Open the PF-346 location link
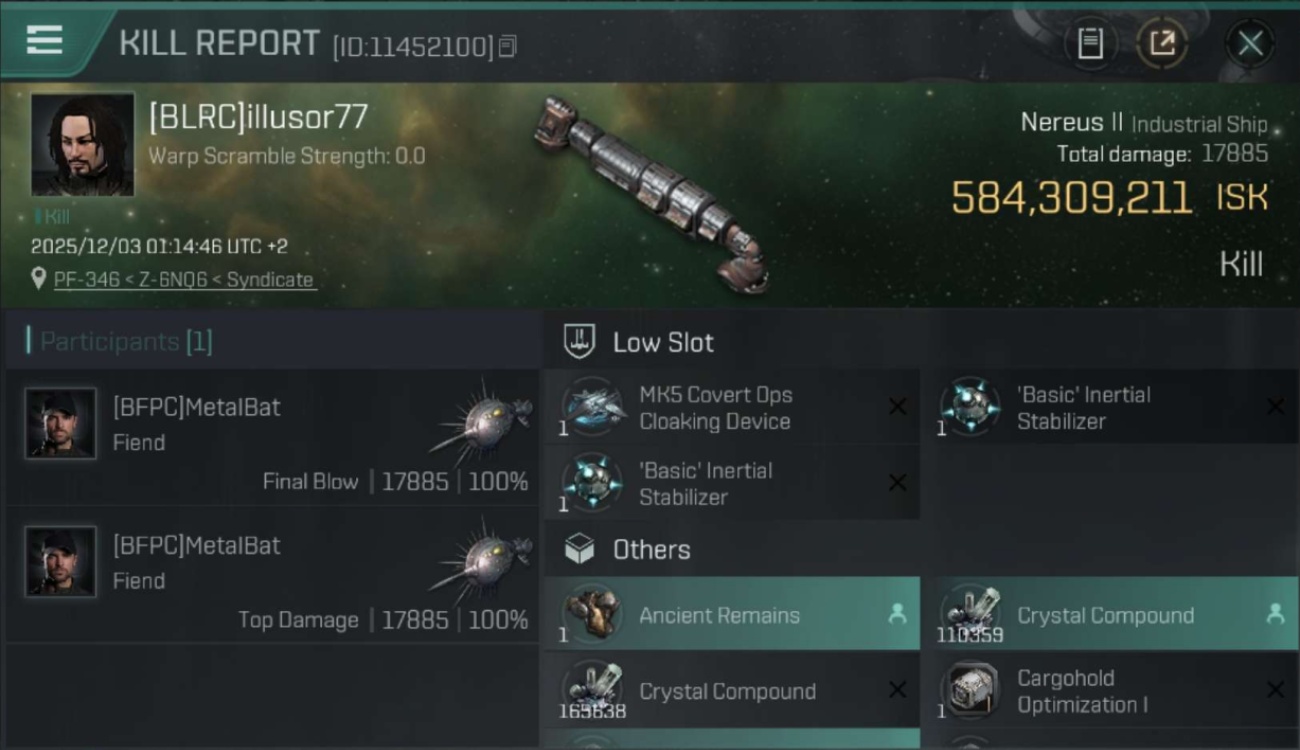The width and height of the screenshot is (1300, 750). click(184, 280)
